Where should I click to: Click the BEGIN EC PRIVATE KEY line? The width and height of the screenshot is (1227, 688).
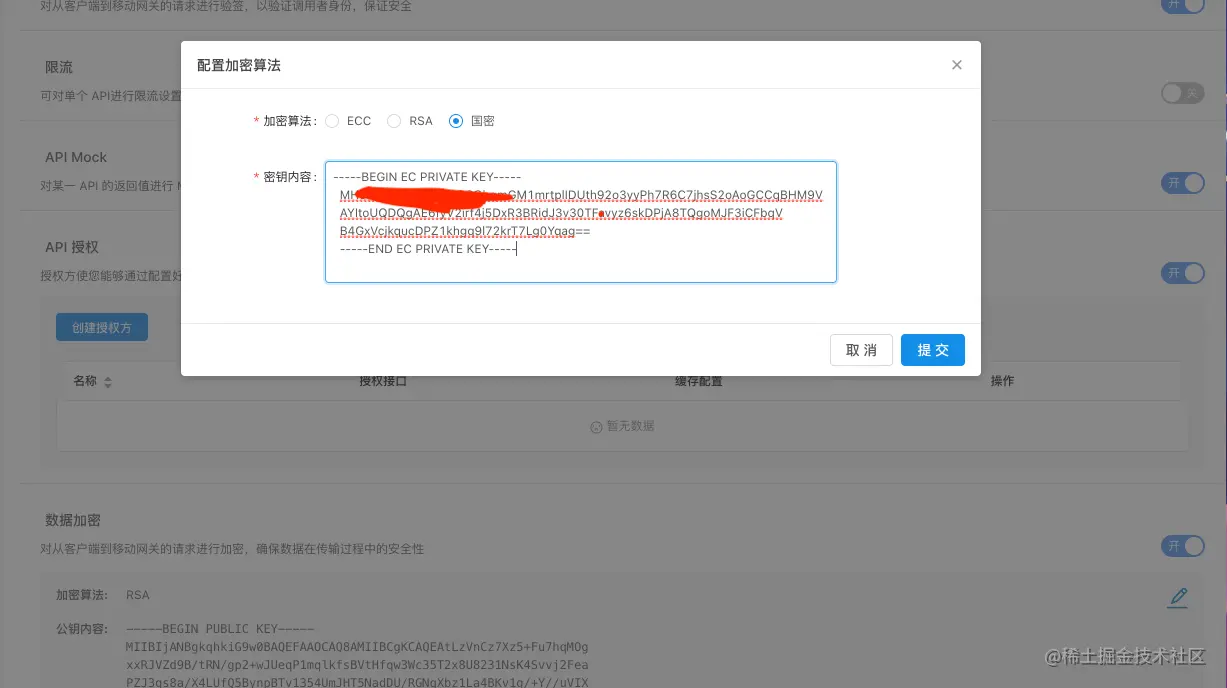coord(428,177)
